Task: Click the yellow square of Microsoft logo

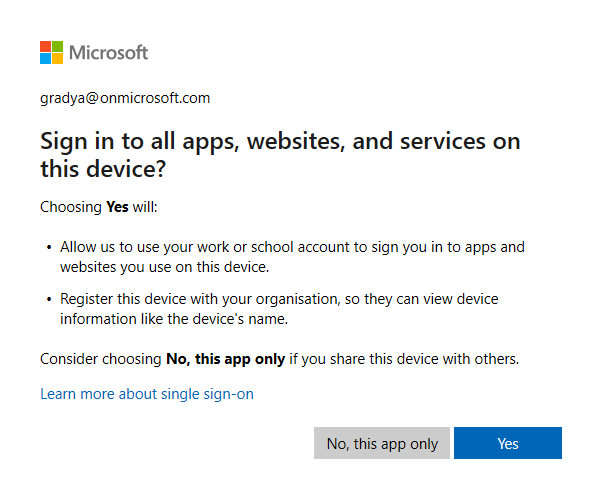Action: pos(57,58)
